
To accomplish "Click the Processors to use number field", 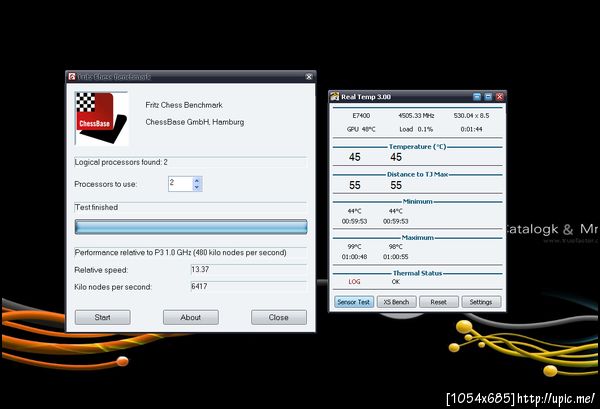I will click(x=180, y=184).
